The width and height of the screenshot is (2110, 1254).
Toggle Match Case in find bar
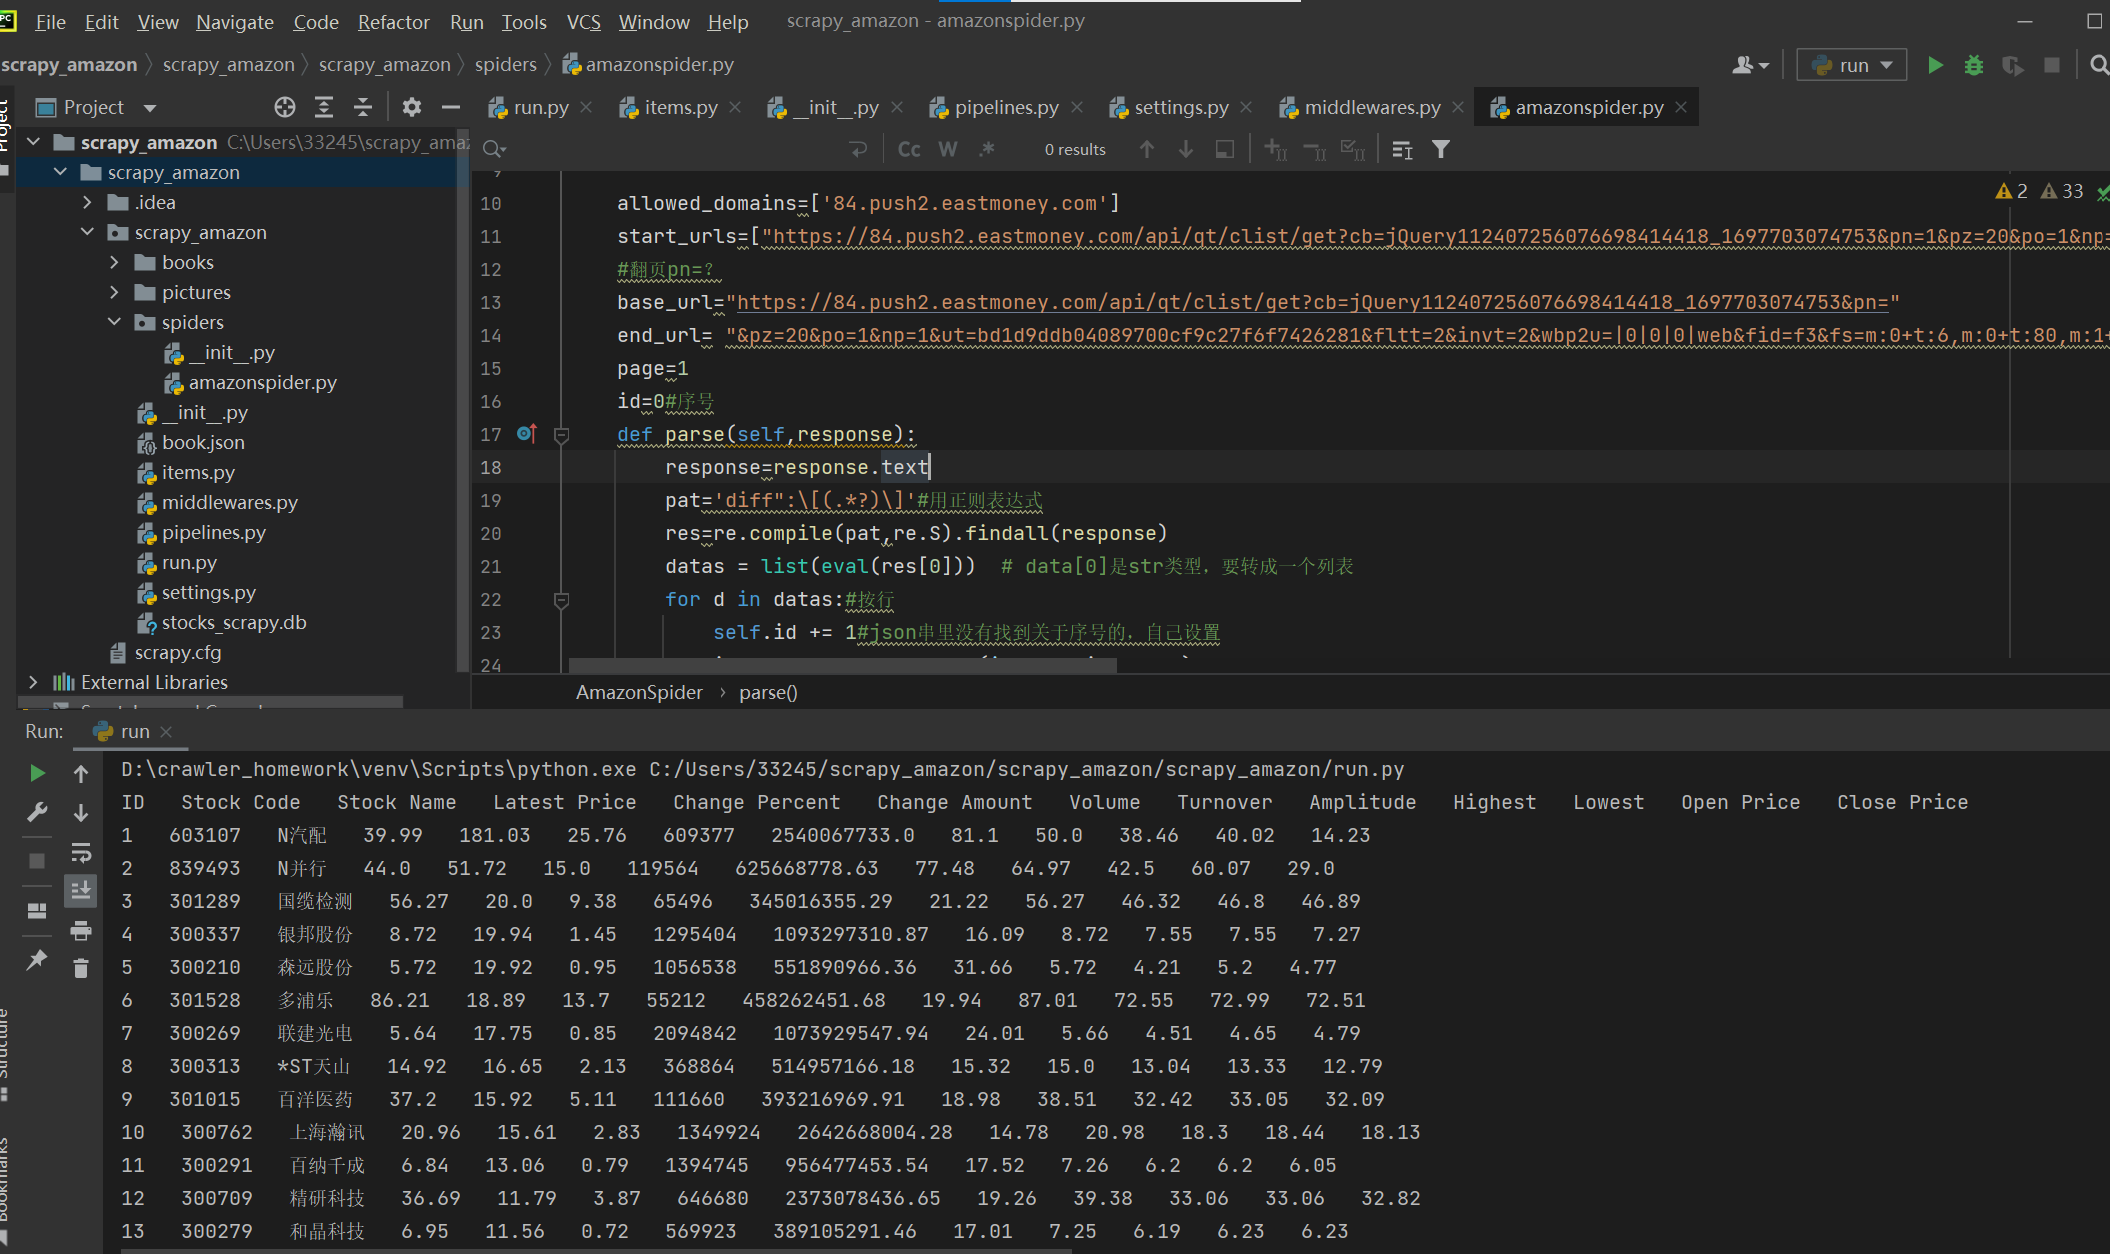tap(909, 149)
